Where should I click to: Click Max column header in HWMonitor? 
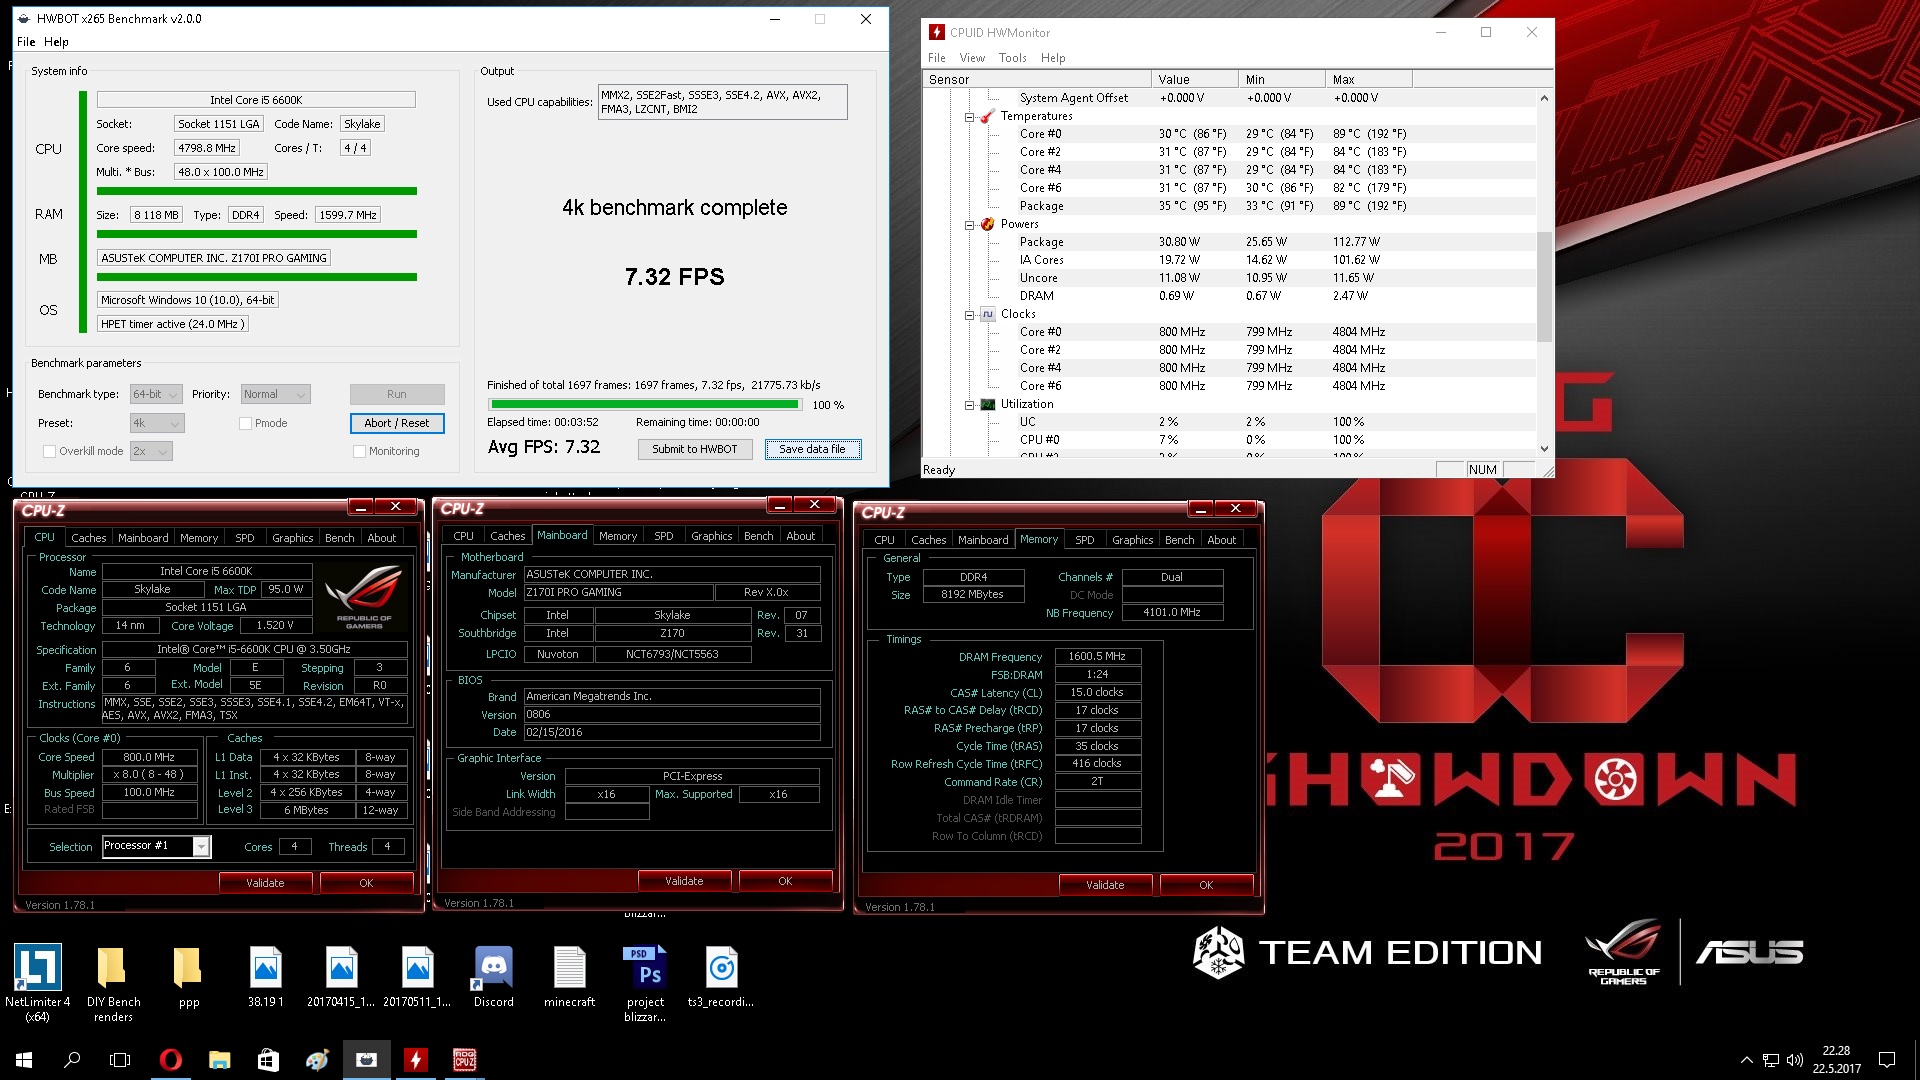1369,79
